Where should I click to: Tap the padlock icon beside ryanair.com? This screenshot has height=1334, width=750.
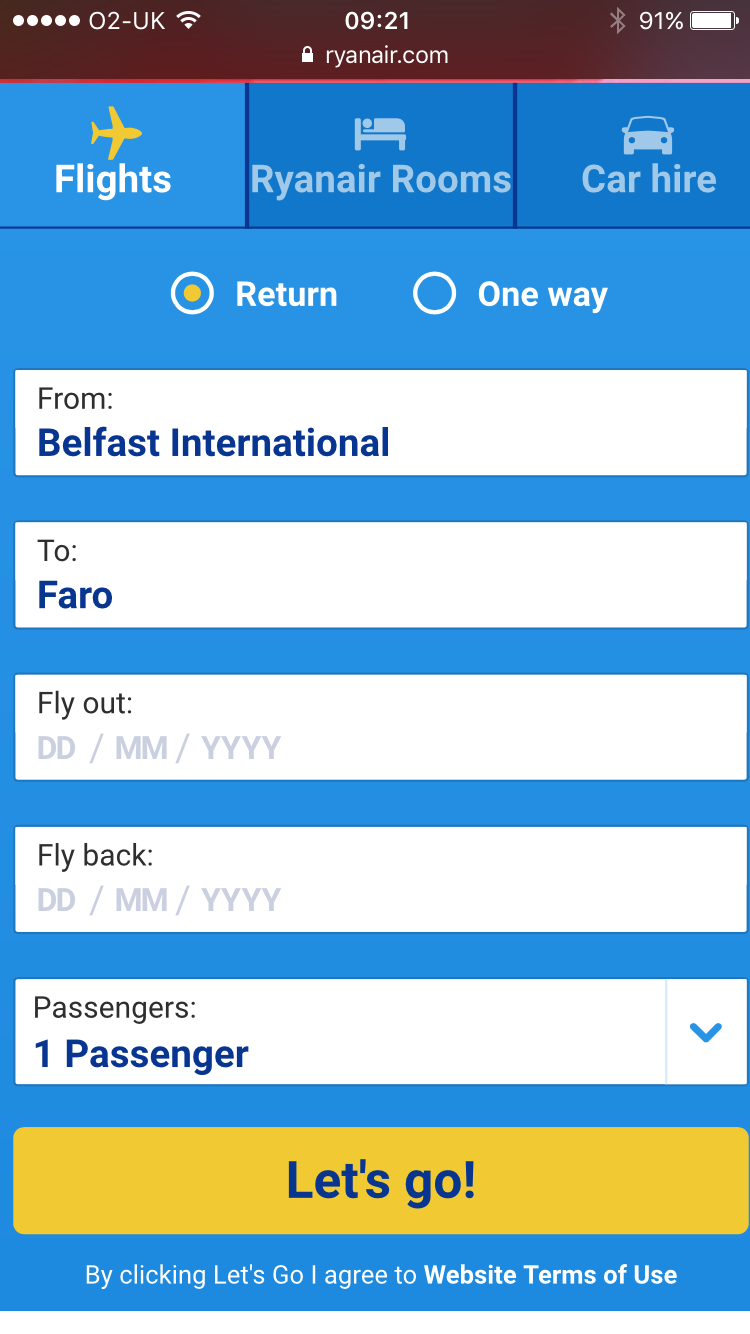pos(308,56)
